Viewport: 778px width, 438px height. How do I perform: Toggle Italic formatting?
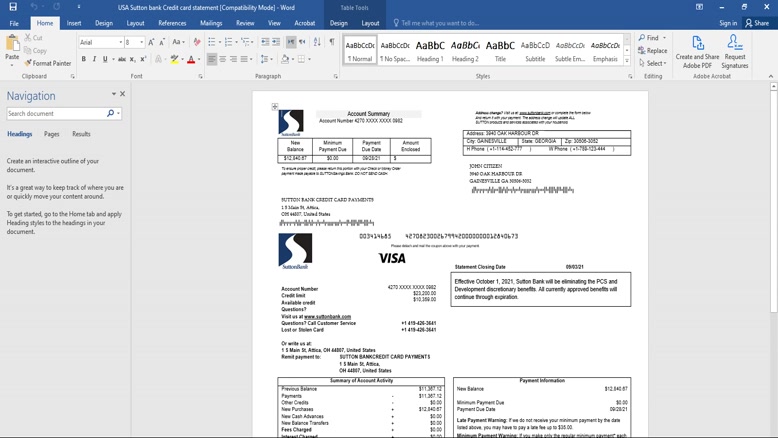tap(95, 60)
